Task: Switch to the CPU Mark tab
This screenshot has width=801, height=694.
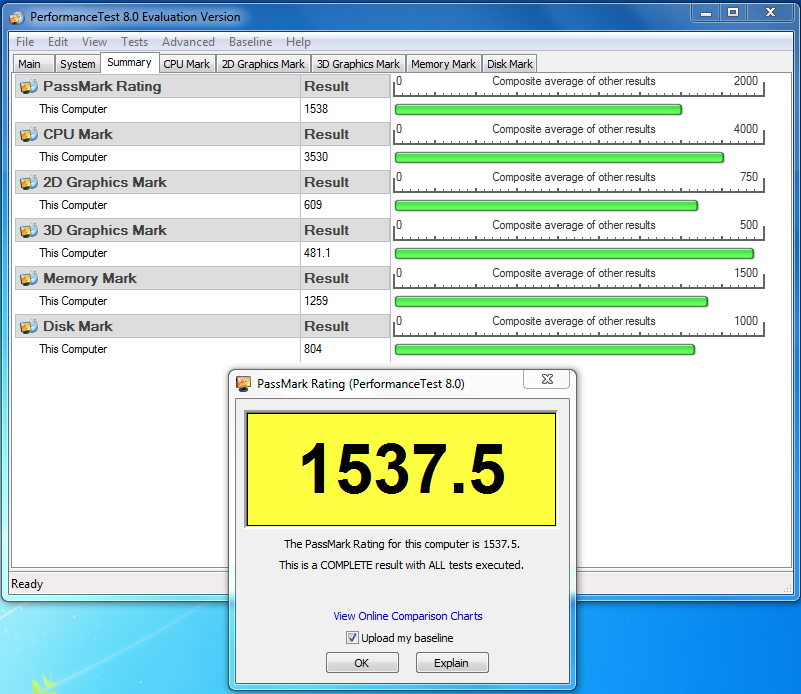Action: [187, 64]
